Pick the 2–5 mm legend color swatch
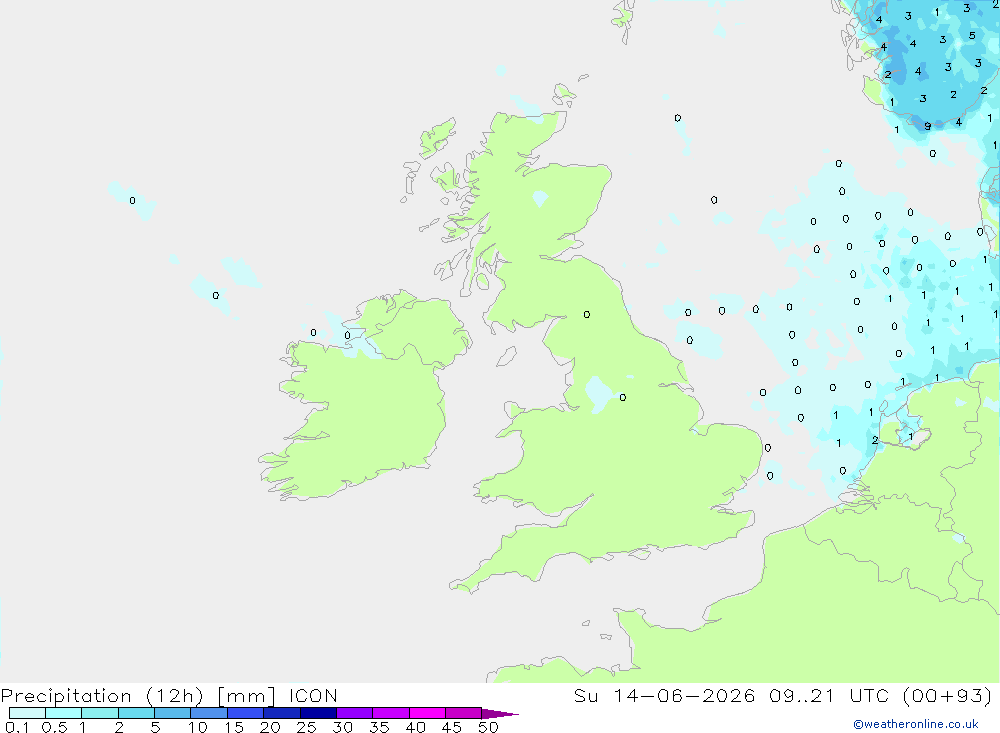The height and width of the screenshot is (733, 1000). click(136, 713)
